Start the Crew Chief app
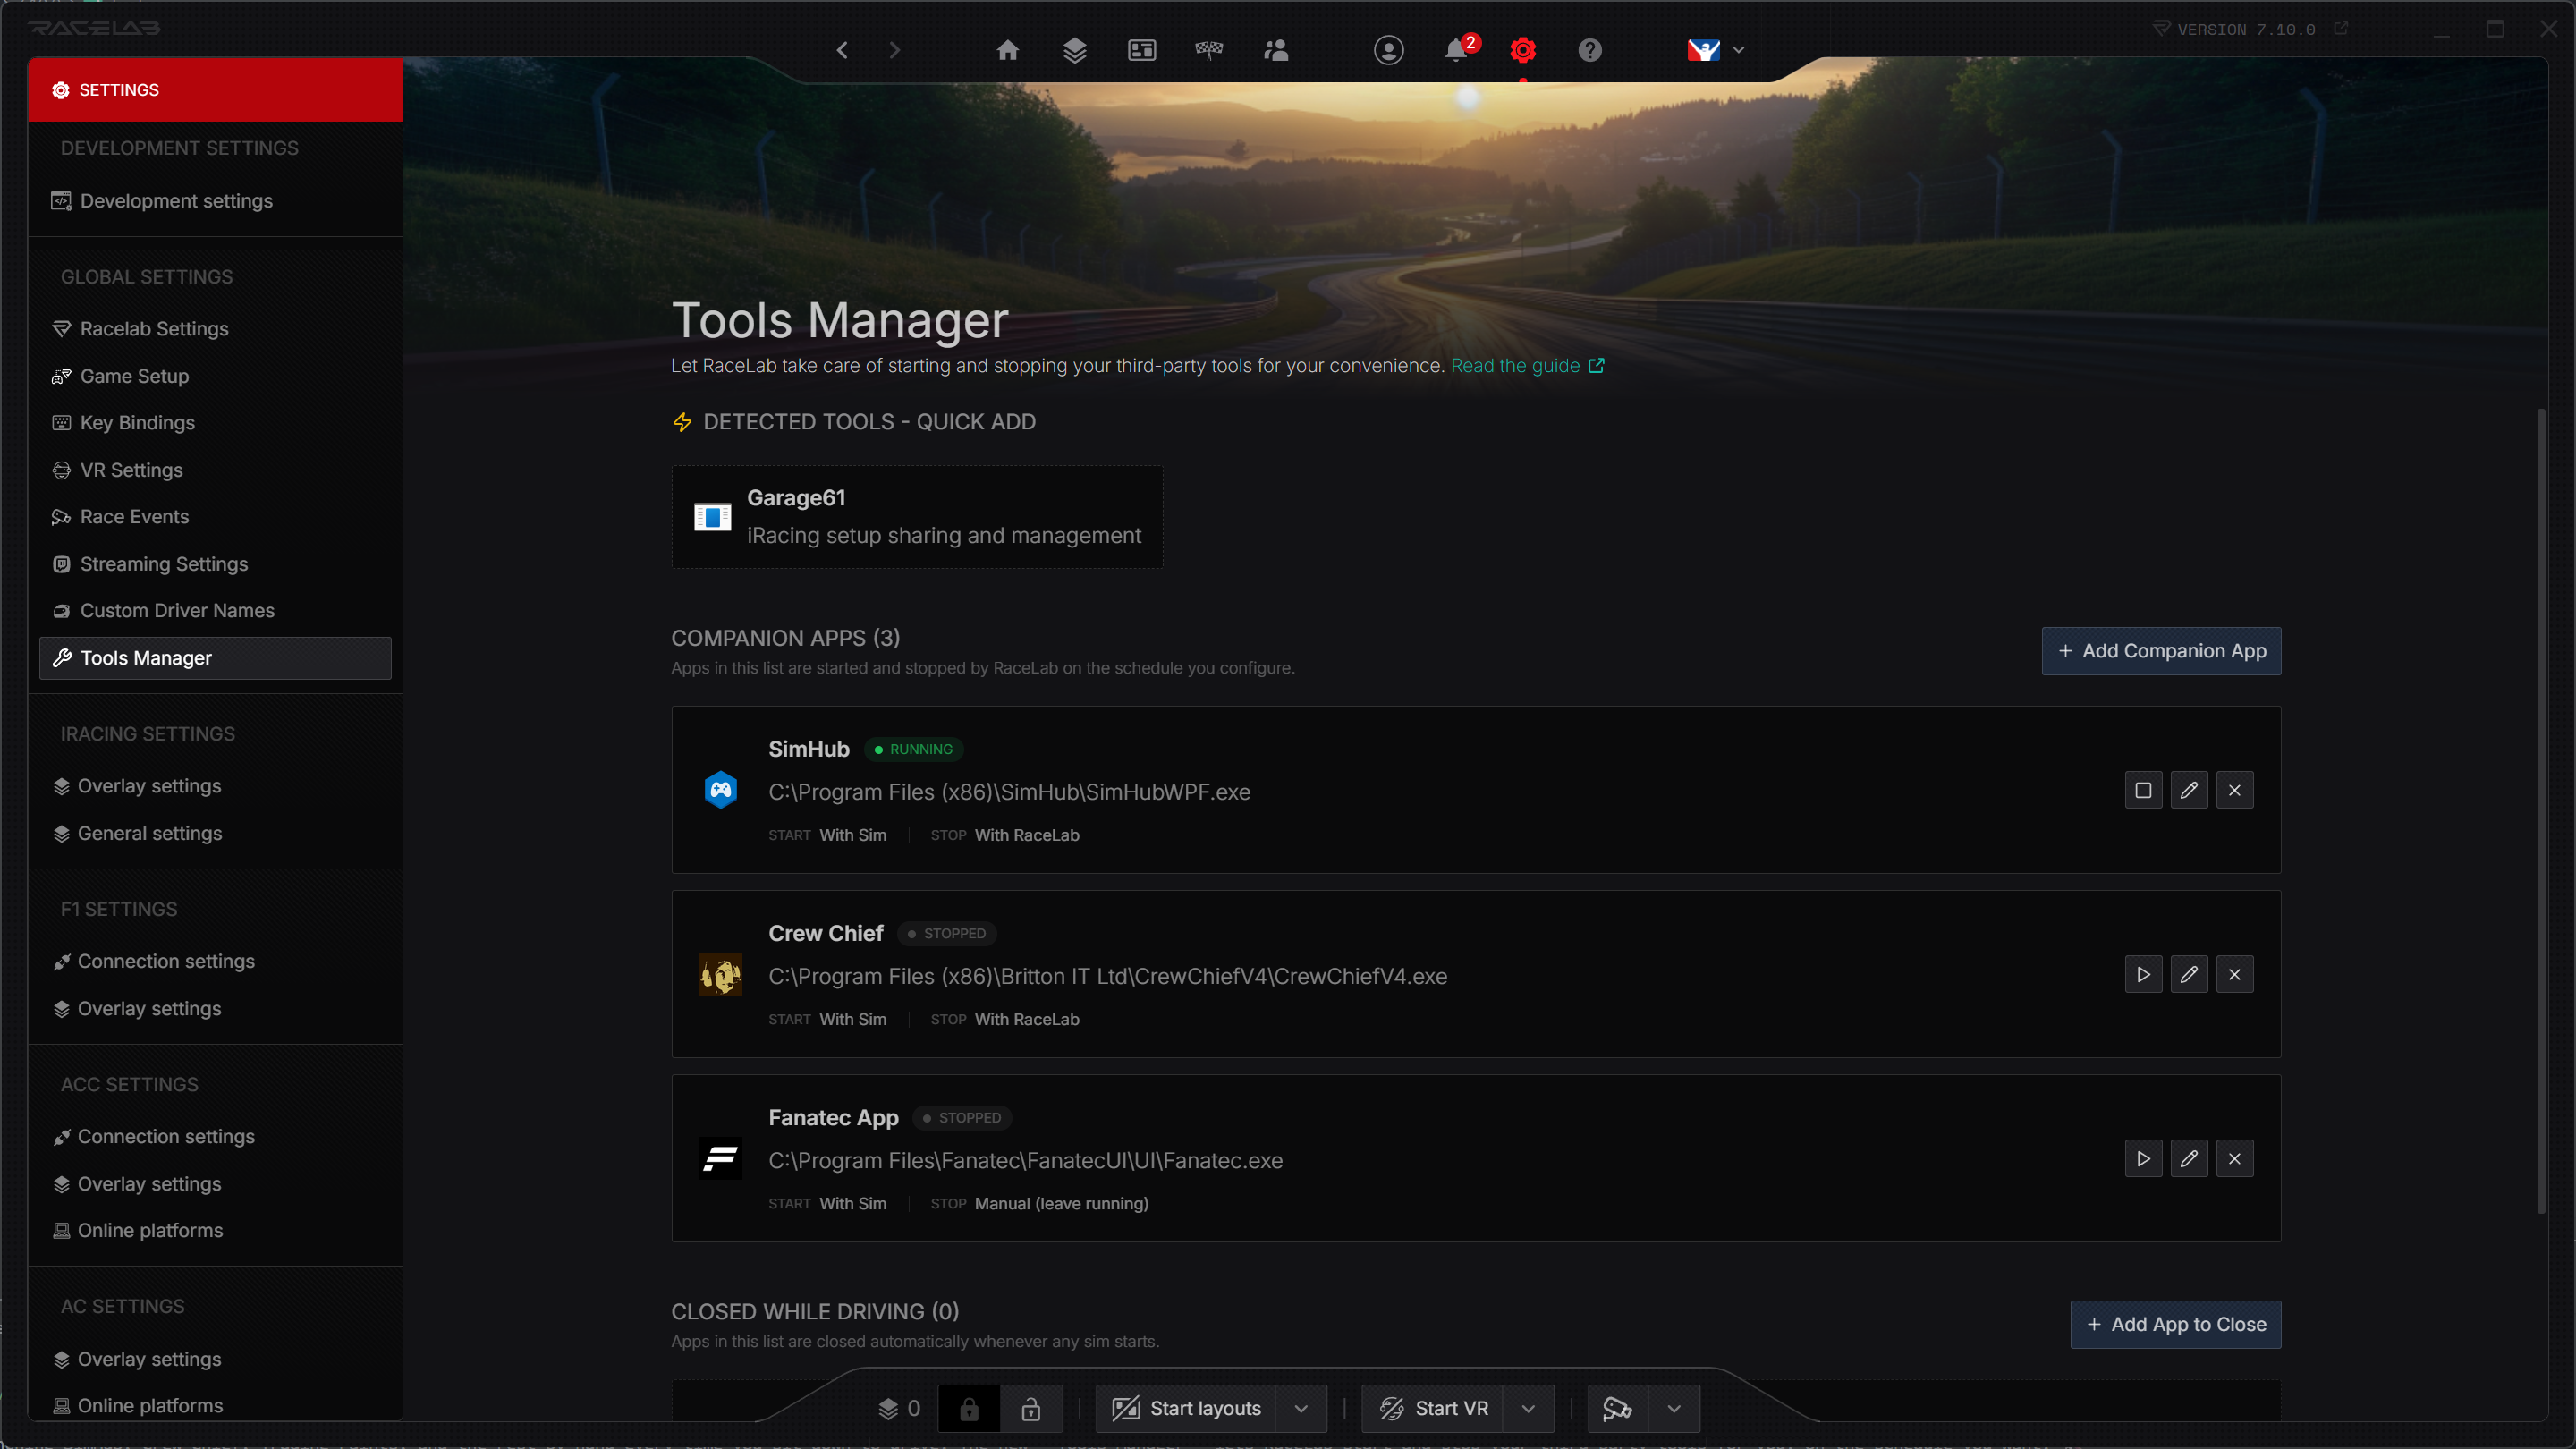This screenshot has height=1449, width=2576. coord(2143,974)
